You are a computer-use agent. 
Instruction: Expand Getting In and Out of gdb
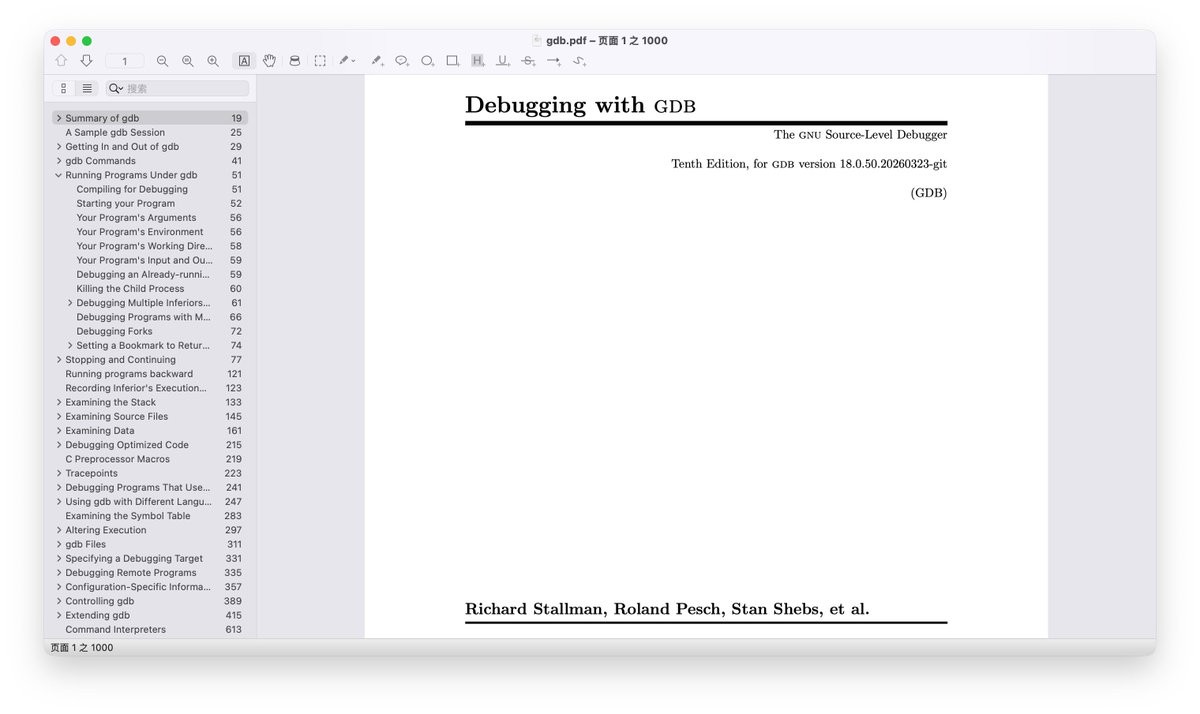pos(59,146)
